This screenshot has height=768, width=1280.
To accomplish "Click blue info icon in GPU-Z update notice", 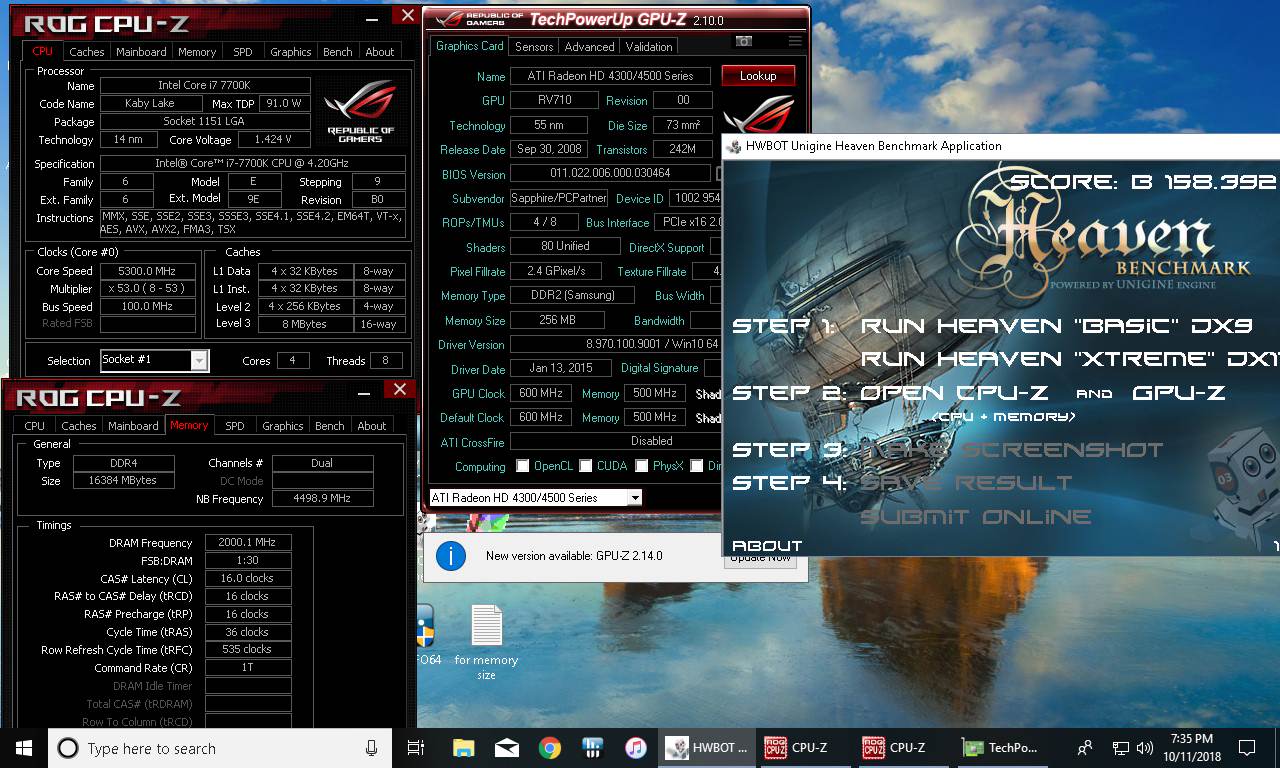I will [451, 556].
